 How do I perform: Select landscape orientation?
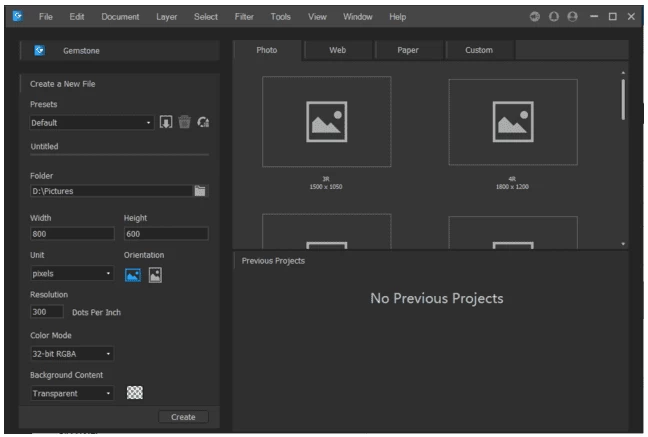[133, 274]
